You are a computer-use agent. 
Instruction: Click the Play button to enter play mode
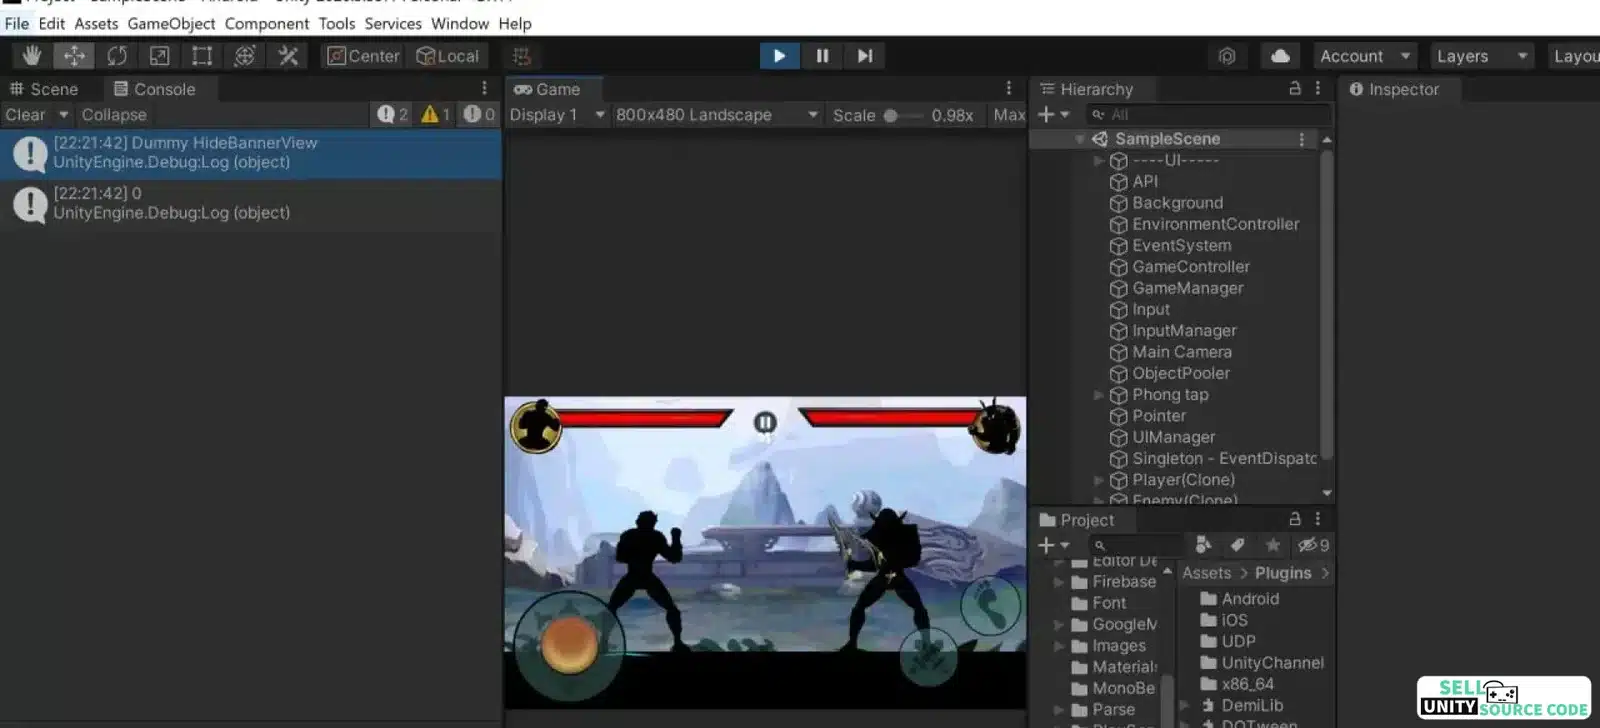779,56
